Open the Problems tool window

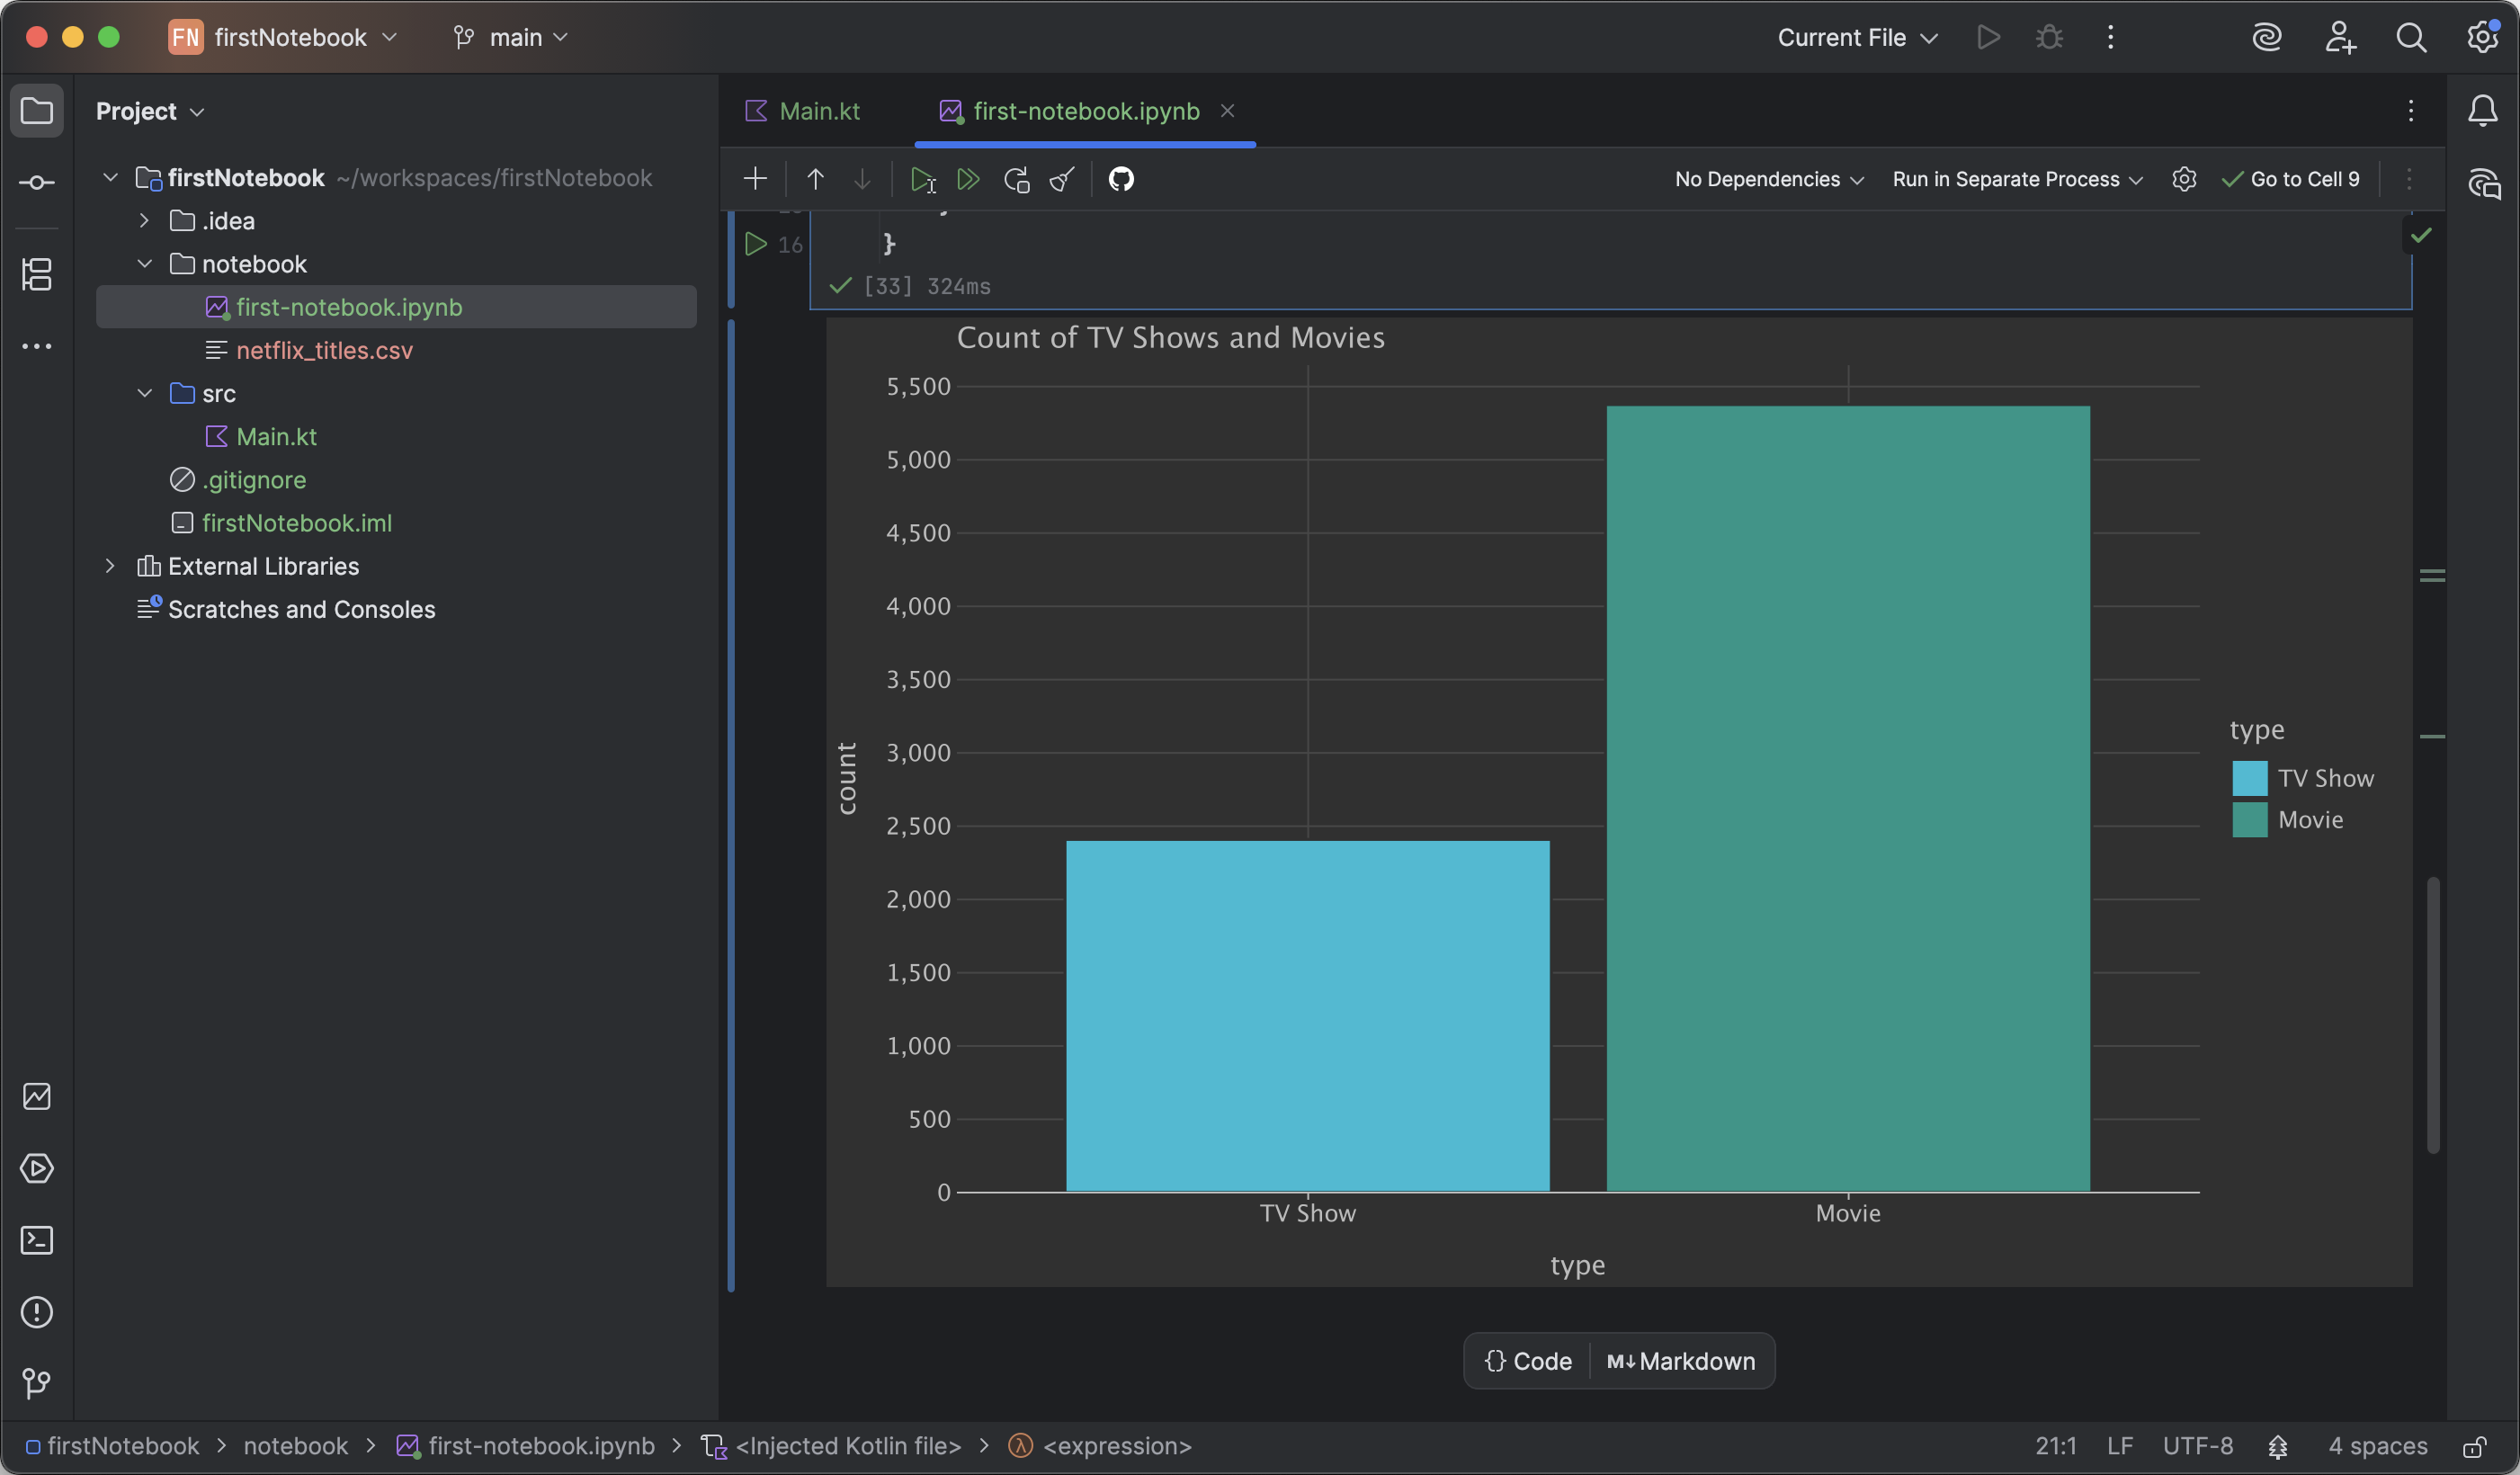pos(37,1312)
